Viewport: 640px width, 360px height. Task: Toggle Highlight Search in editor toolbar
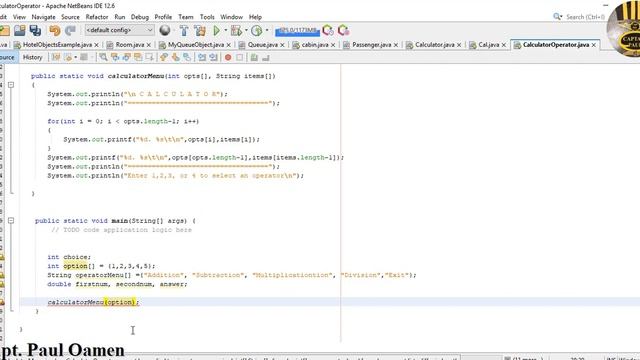click(x=138, y=58)
